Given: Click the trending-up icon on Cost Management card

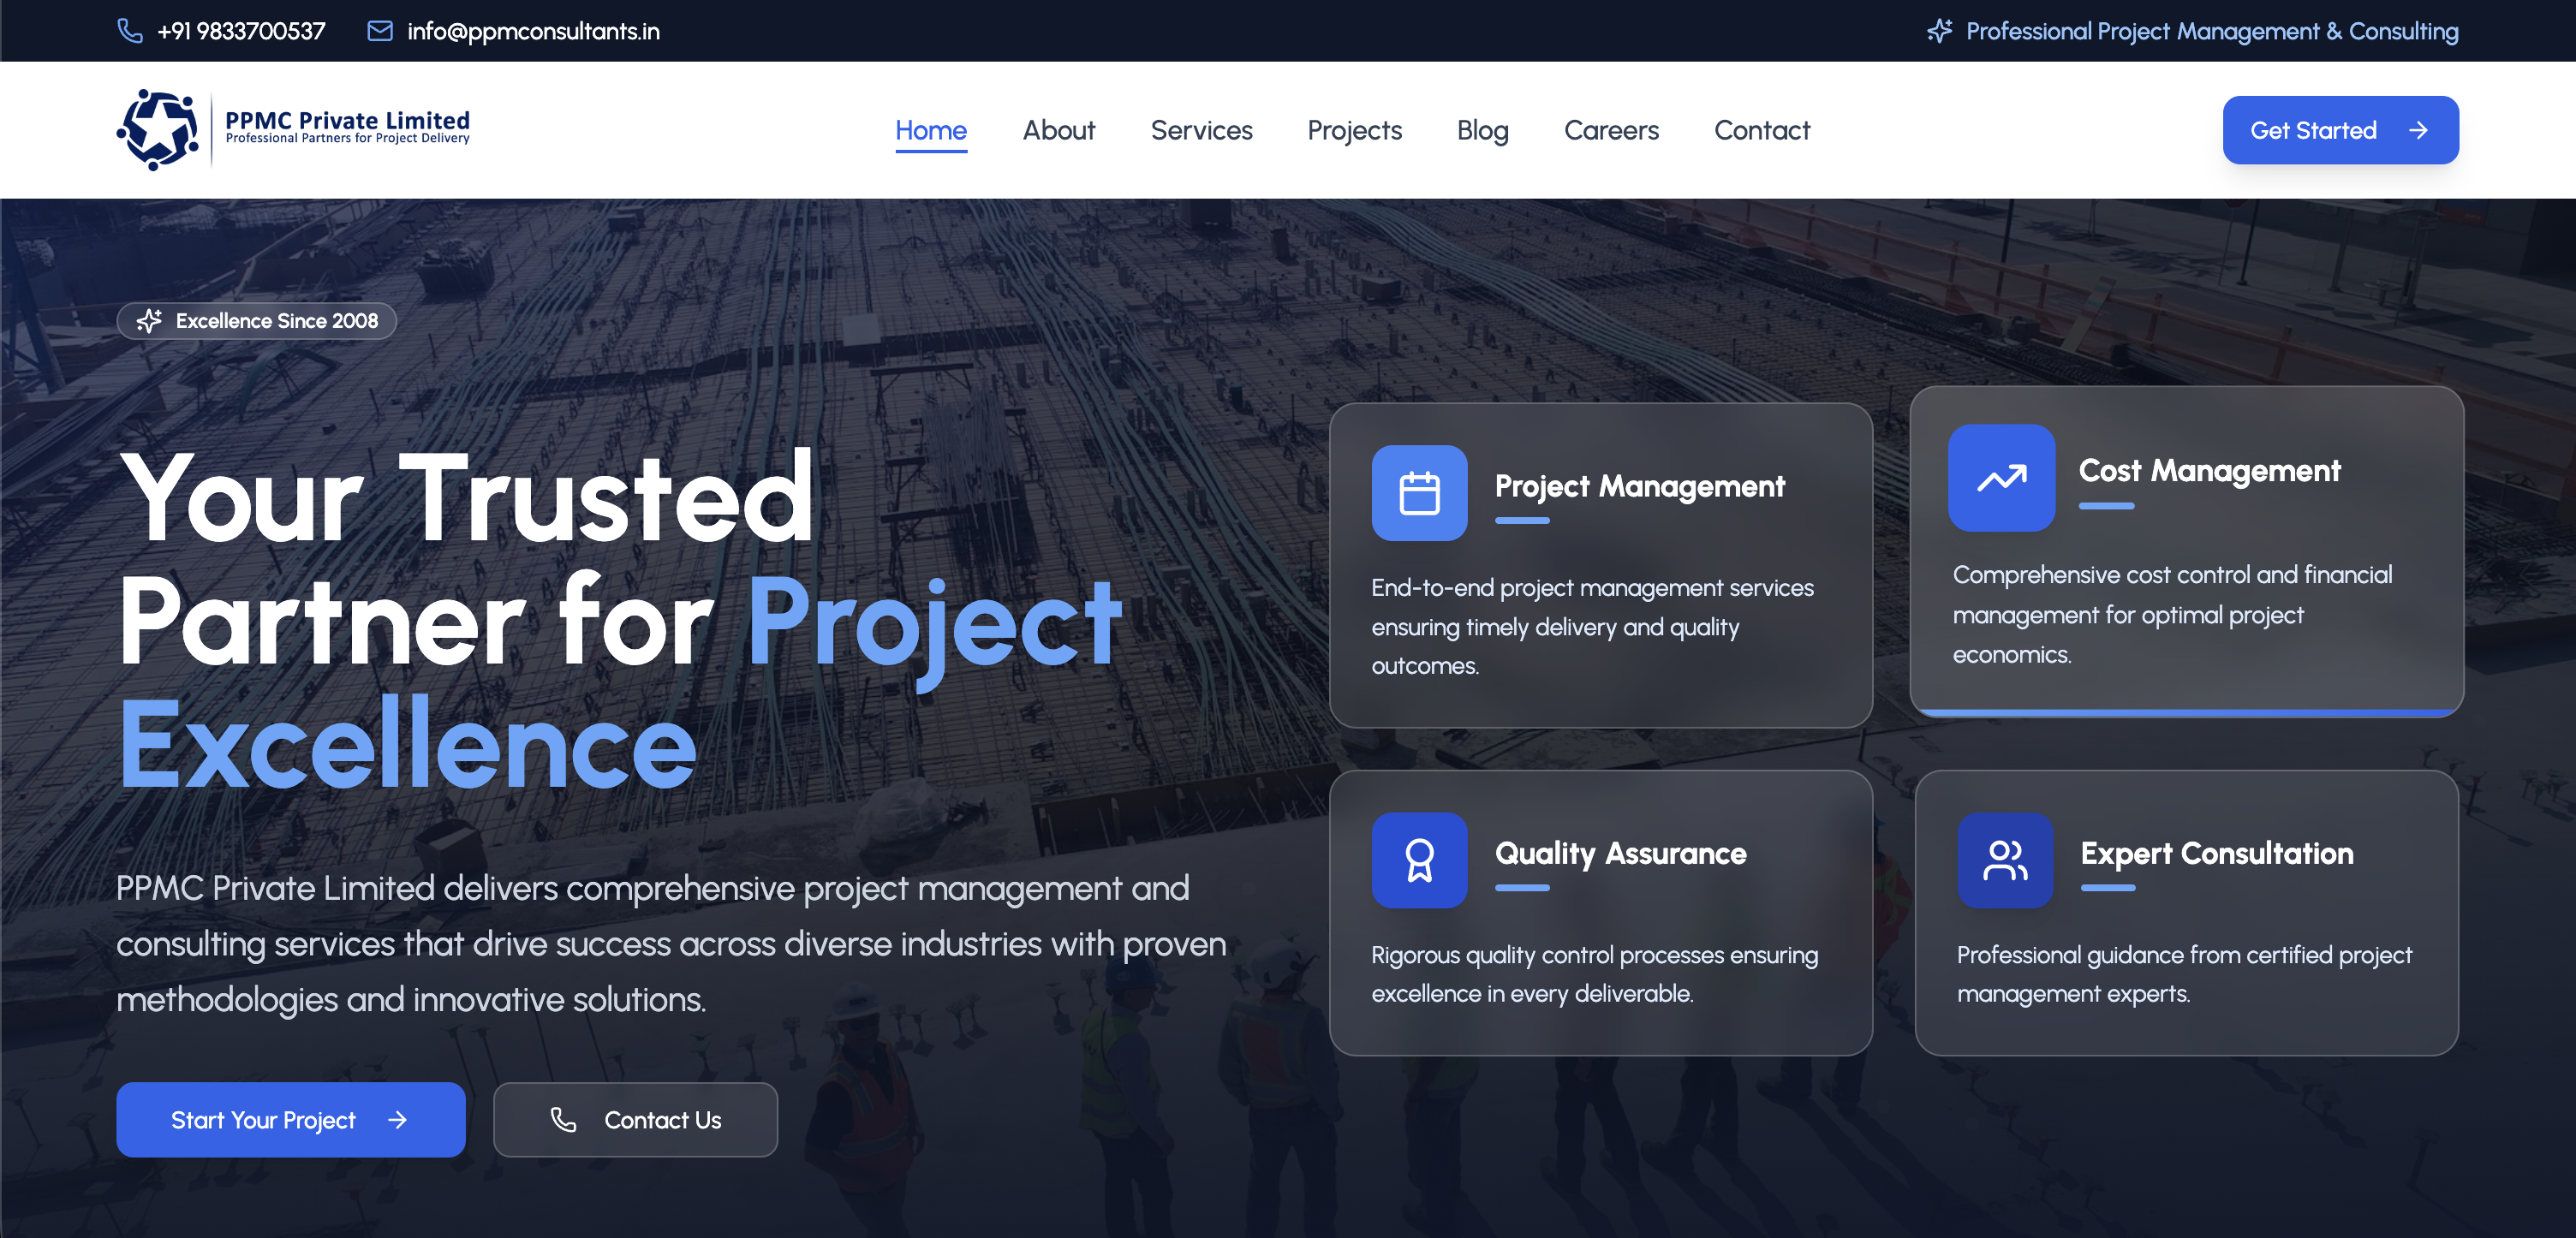Looking at the screenshot, I should coord(2001,478).
